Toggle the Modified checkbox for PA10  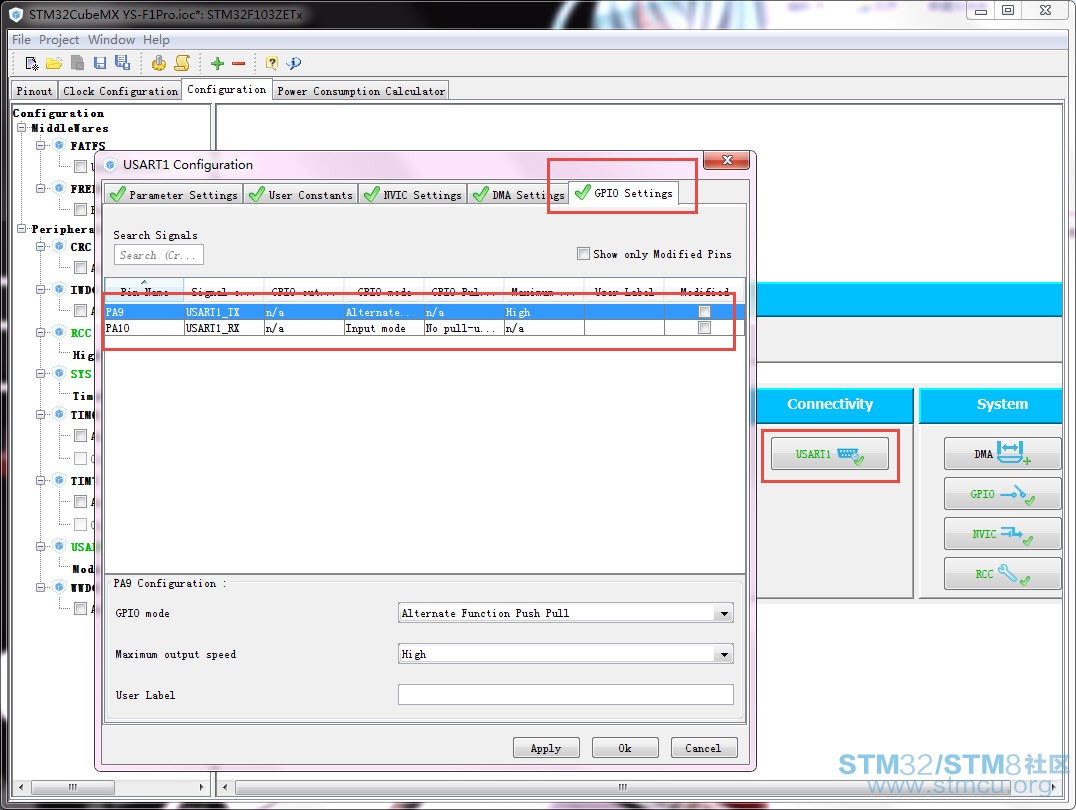click(704, 328)
